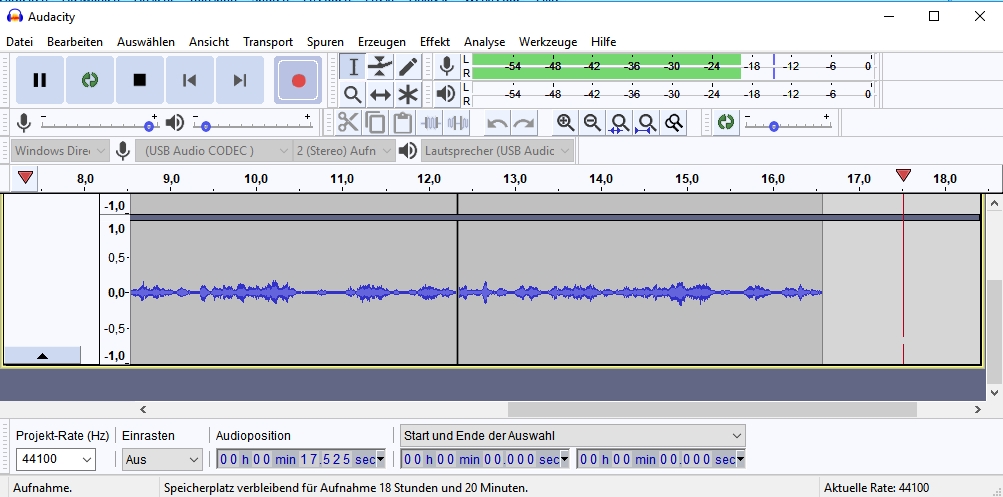The width and height of the screenshot is (1003, 497).
Task: Select the Multi-Tool asterisk
Action: [407, 95]
